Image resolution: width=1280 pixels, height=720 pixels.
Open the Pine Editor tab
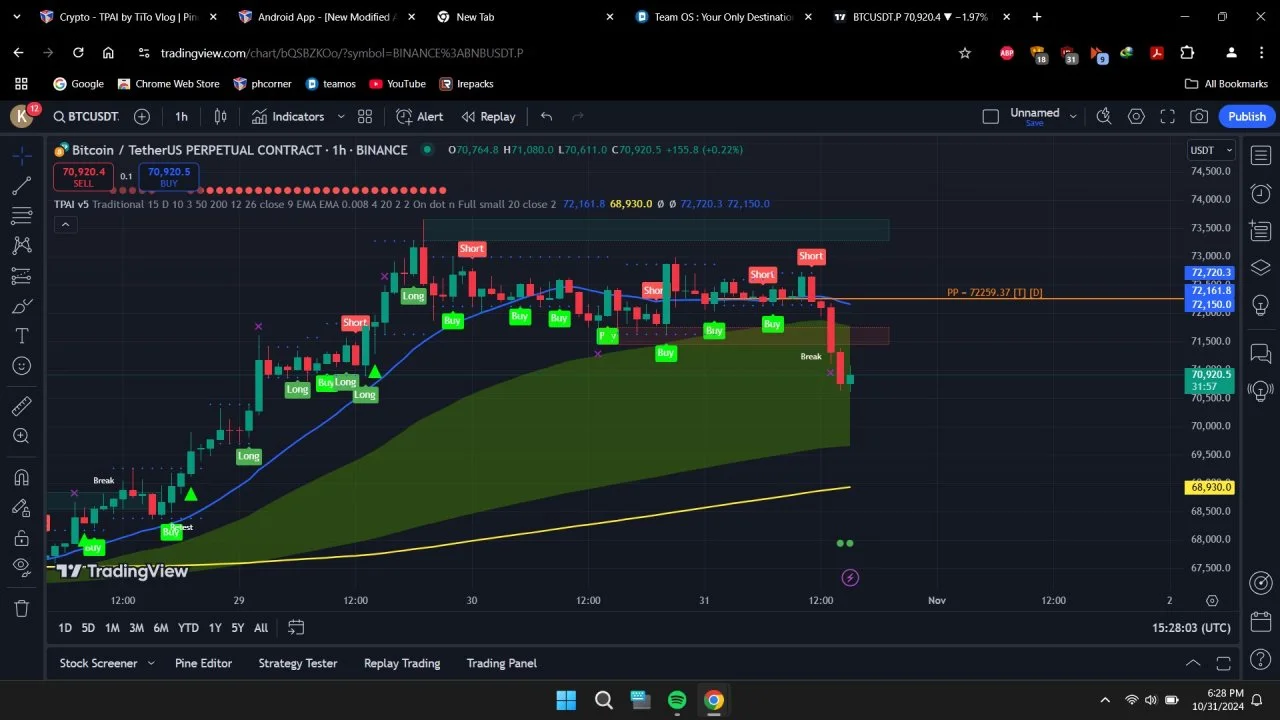point(203,663)
